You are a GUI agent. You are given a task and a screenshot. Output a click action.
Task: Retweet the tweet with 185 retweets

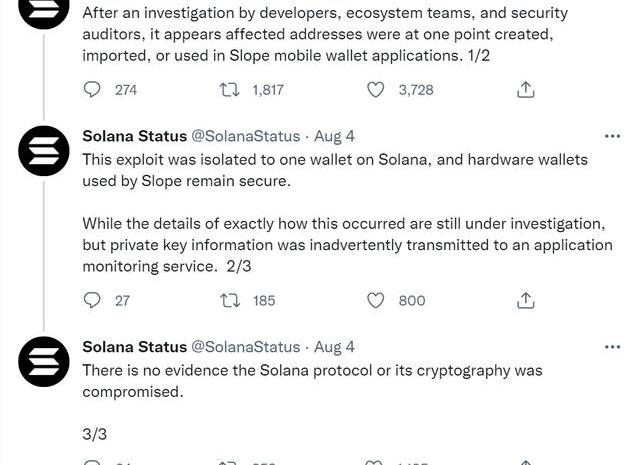[x=229, y=300]
